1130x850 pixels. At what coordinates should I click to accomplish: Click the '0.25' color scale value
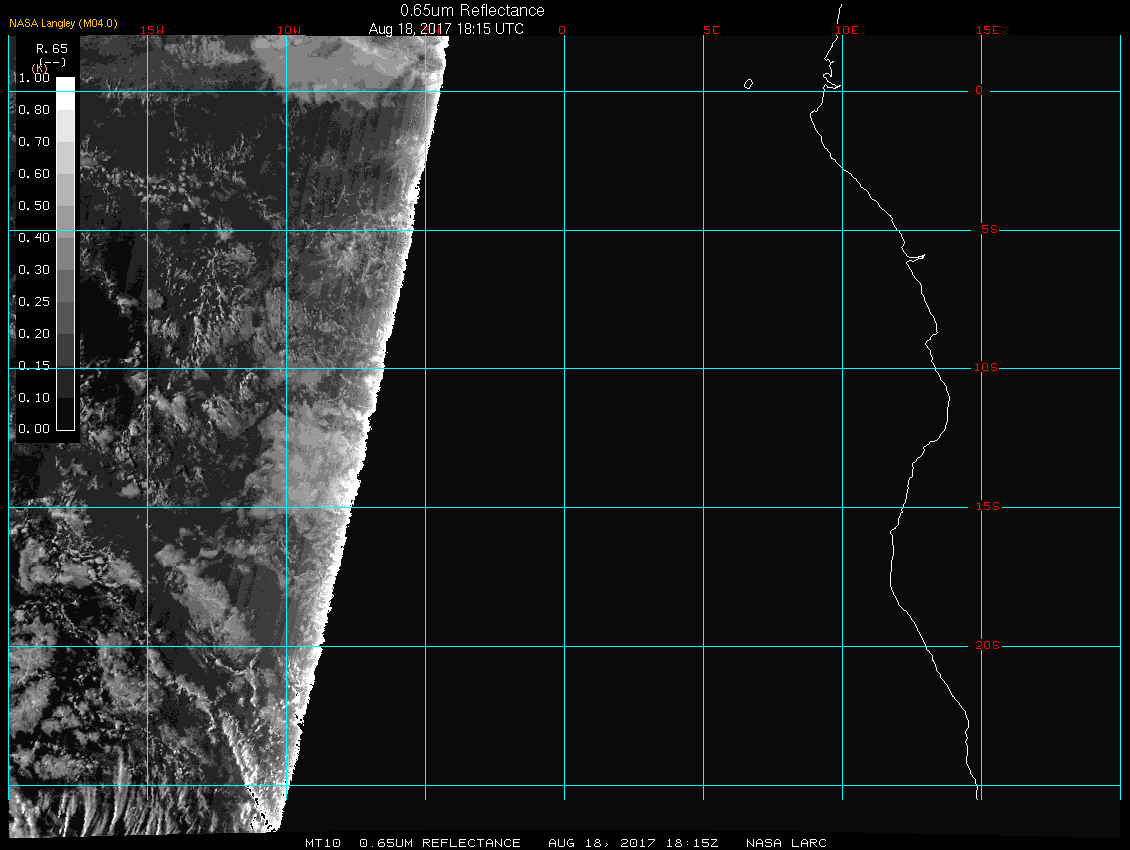tap(34, 301)
